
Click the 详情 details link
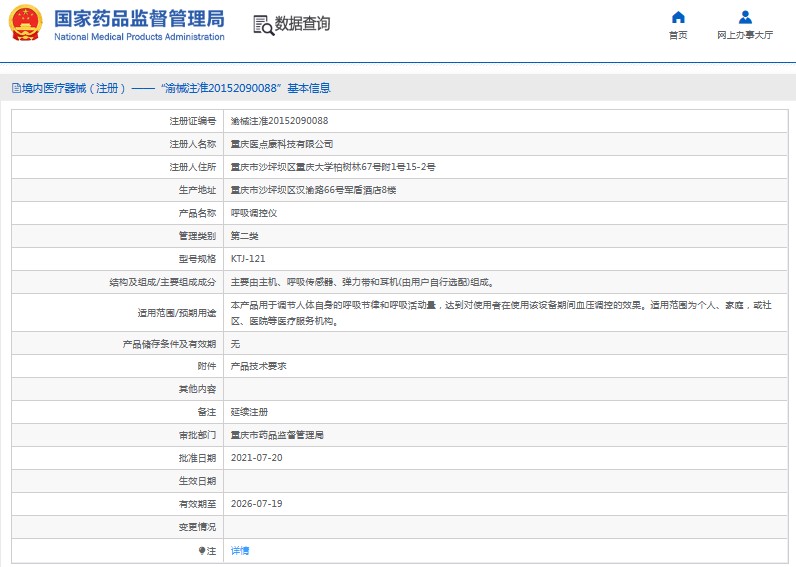coord(240,550)
